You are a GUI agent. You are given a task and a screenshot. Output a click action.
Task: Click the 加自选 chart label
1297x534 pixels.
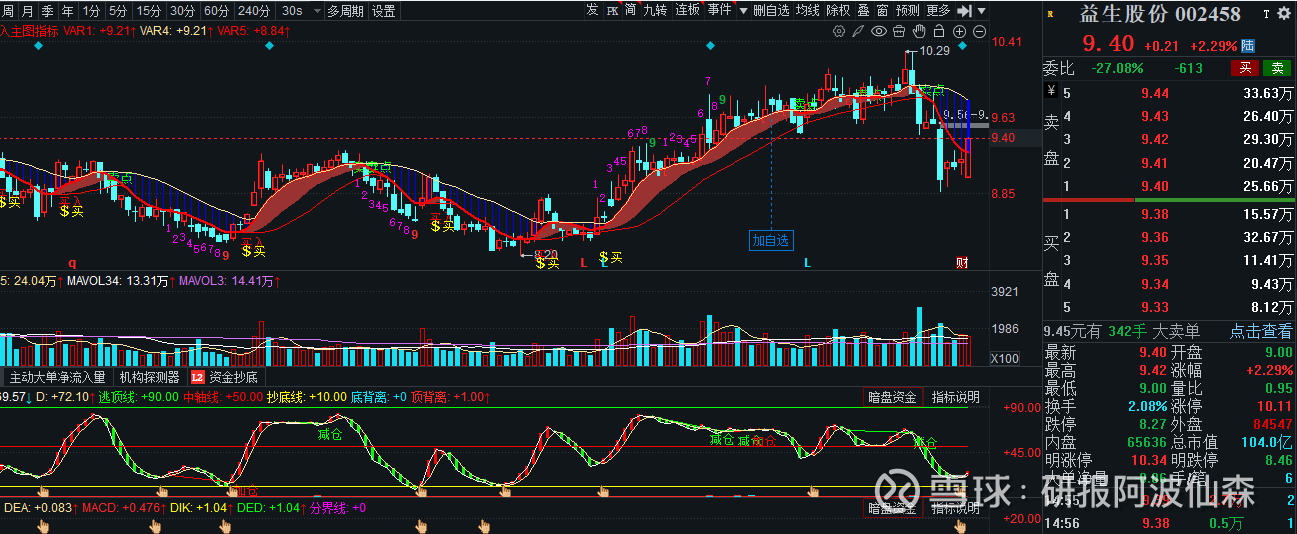(x=771, y=240)
